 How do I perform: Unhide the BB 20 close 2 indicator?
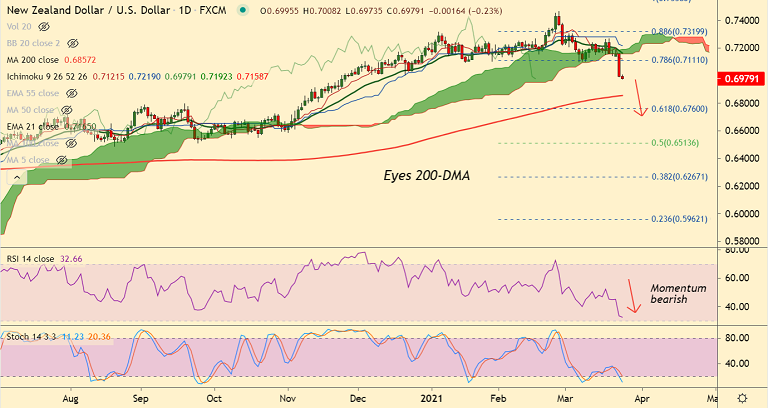coord(72,43)
